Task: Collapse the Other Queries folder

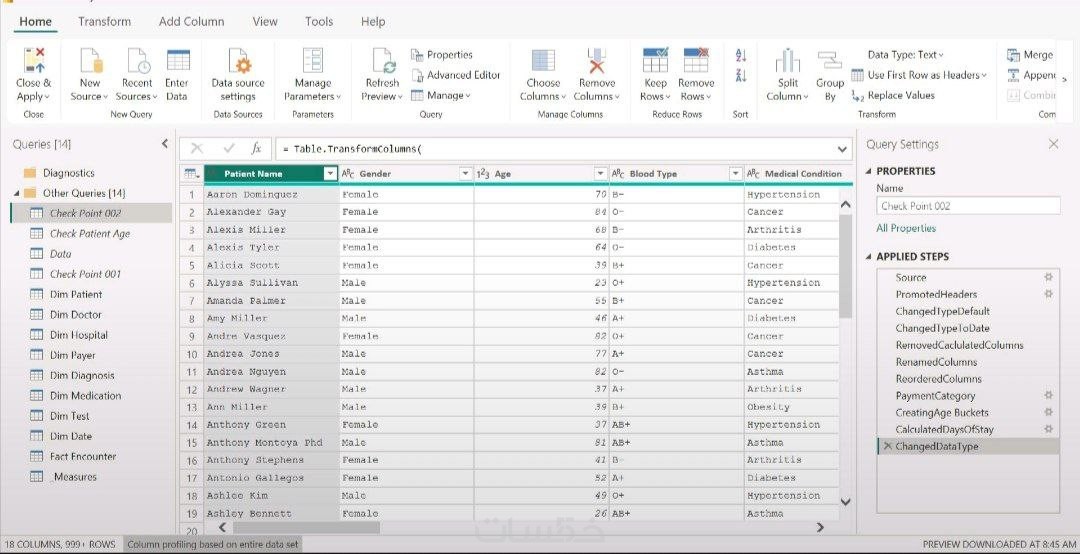Action: pyautogui.click(x=17, y=193)
